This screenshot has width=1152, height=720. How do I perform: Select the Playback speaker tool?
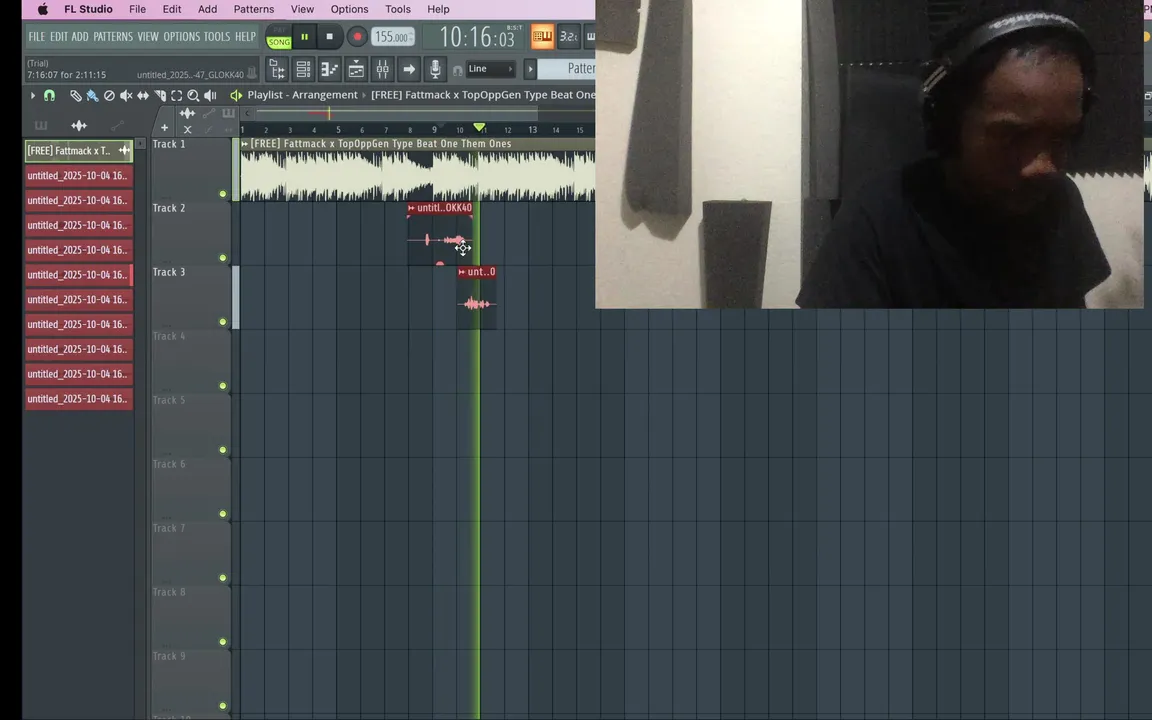210,96
